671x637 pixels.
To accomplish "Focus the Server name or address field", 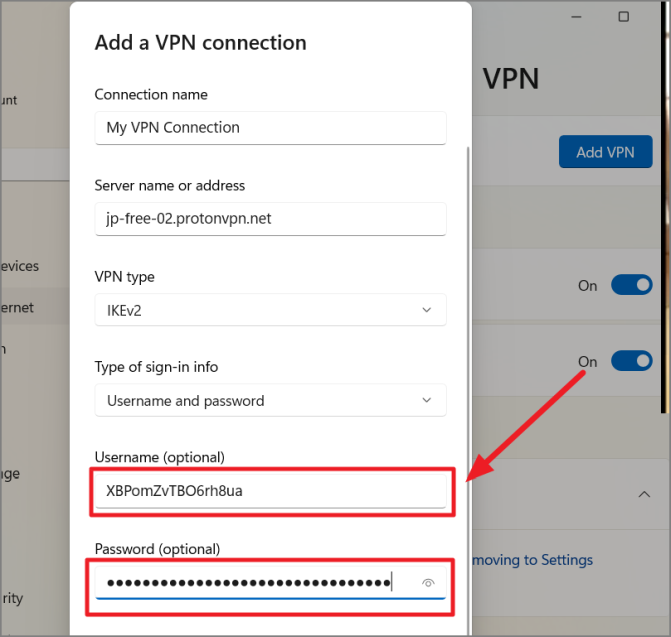I will (270, 219).
